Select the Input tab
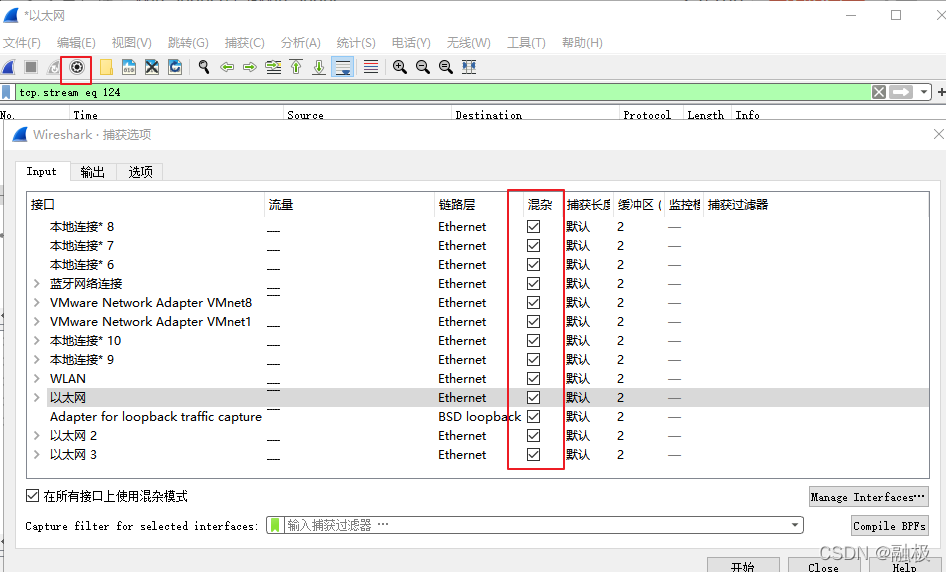This screenshot has height=572, width=946. coord(42,171)
